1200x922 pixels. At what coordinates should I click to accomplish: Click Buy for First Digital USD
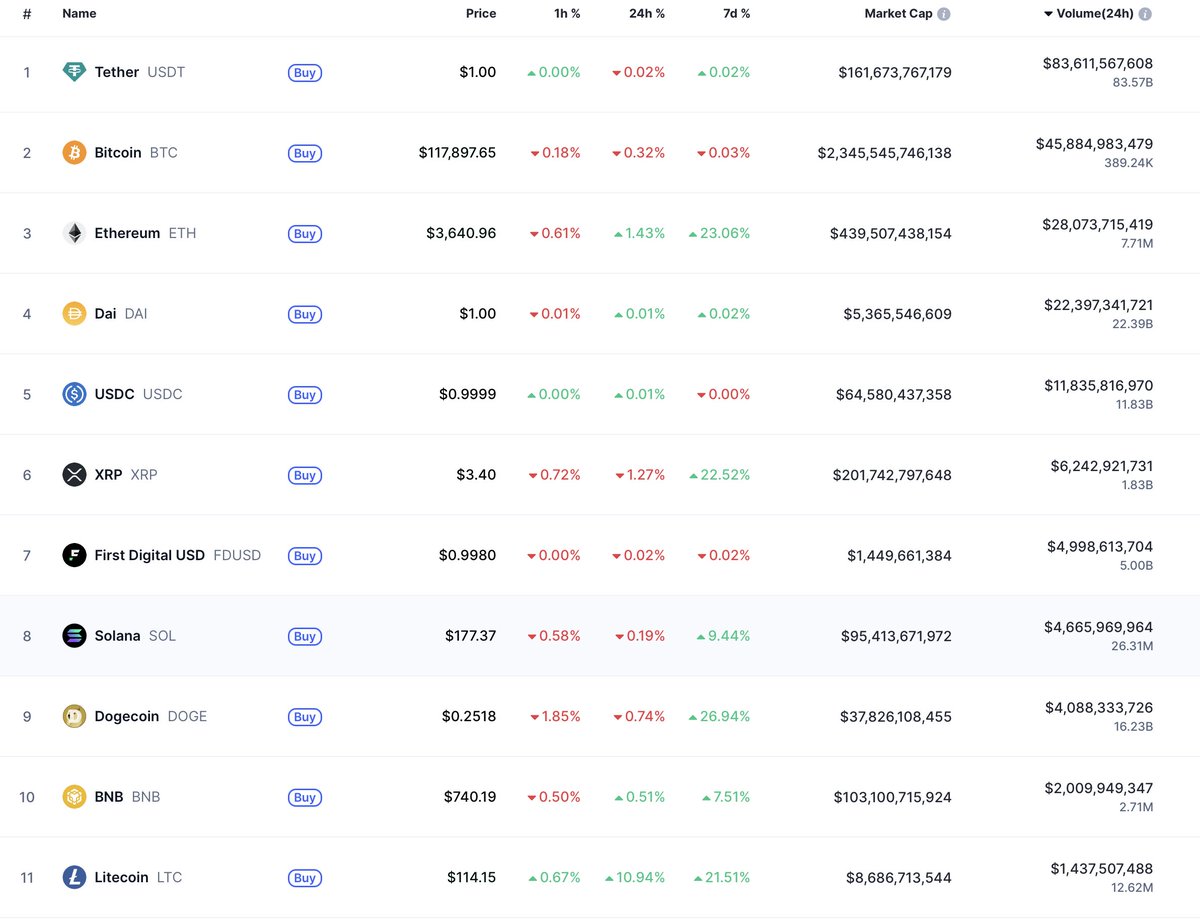point(305,556)
